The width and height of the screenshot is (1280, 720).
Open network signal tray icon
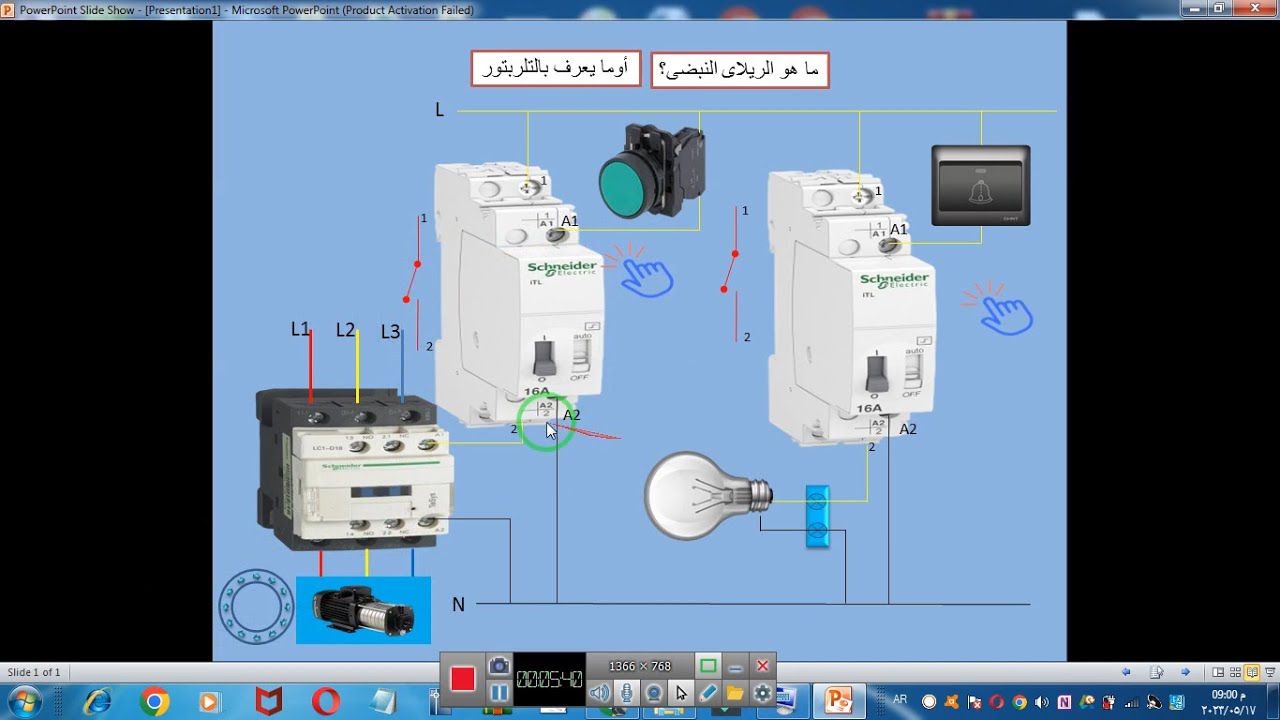1132,702
